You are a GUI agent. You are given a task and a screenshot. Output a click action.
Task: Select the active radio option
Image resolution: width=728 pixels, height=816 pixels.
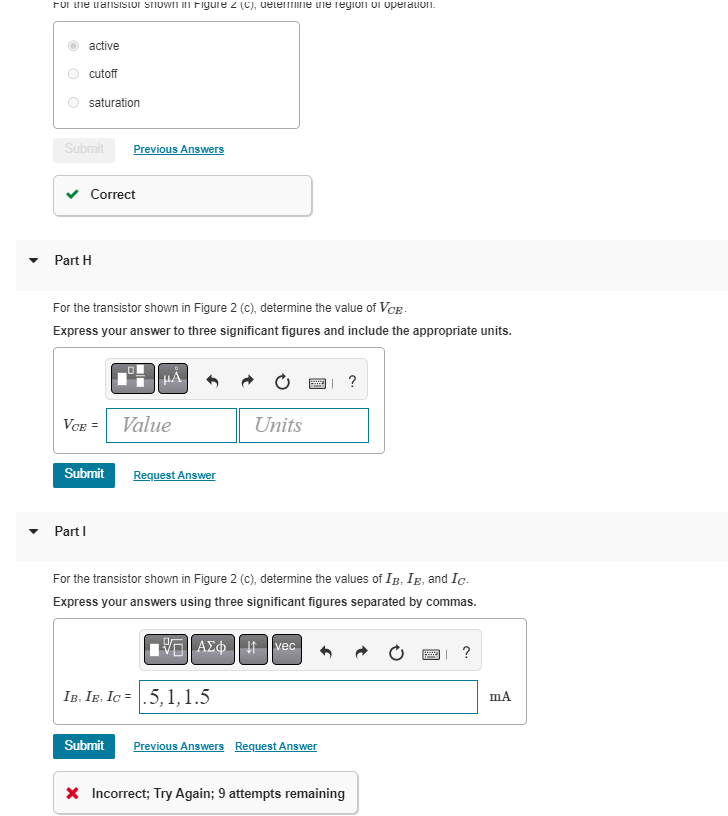pos(73,46)
